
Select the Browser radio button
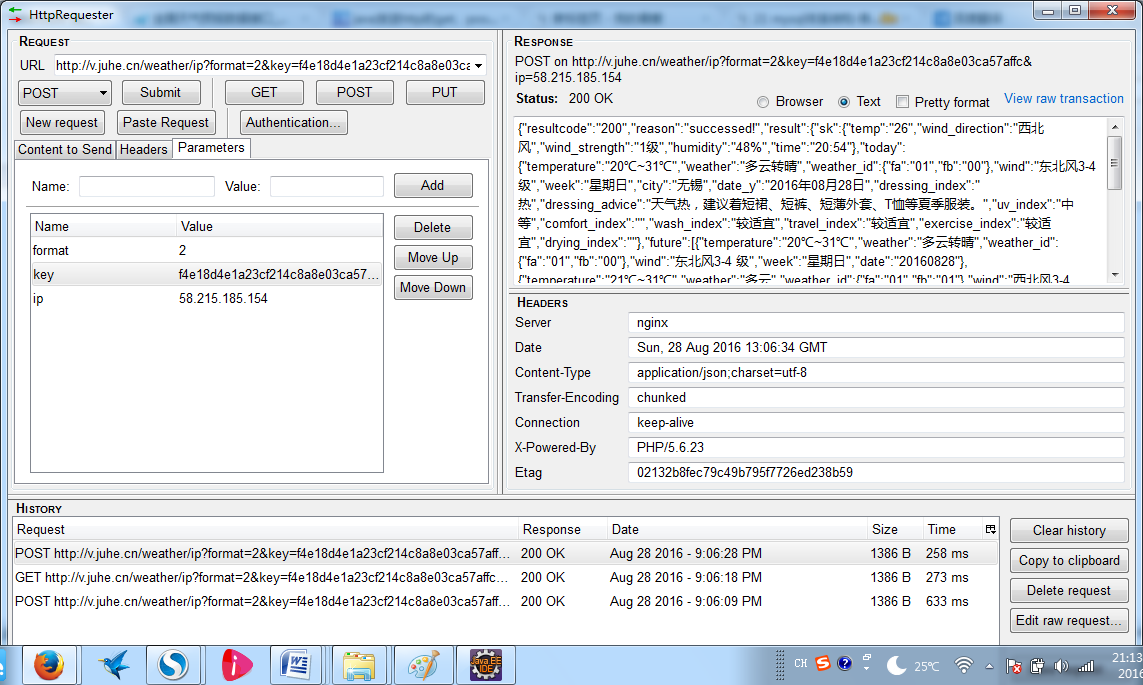pyautogui.click(x=762, y=102)
